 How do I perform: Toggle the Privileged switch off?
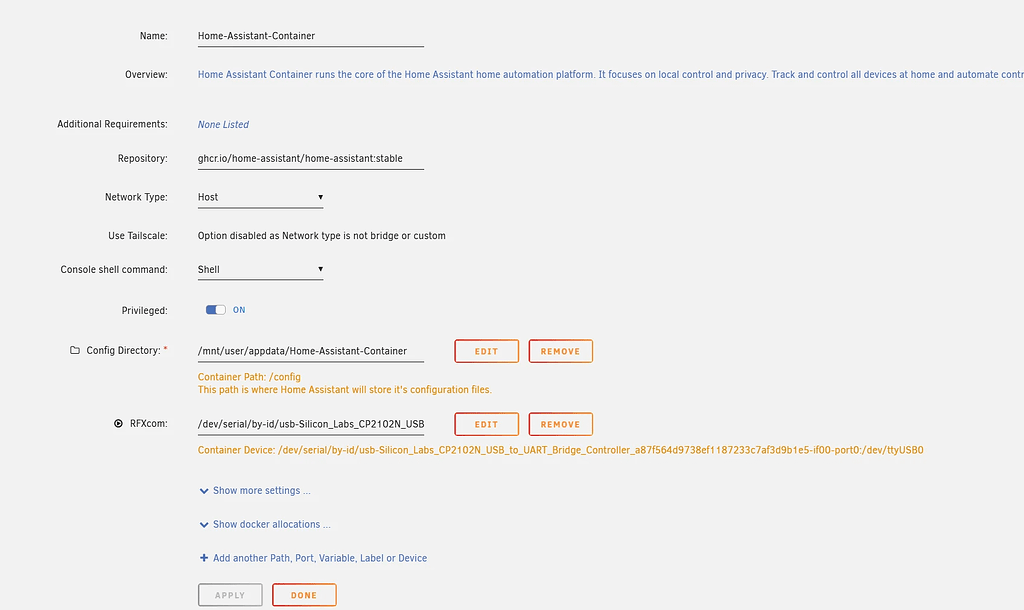coord(214,310)
